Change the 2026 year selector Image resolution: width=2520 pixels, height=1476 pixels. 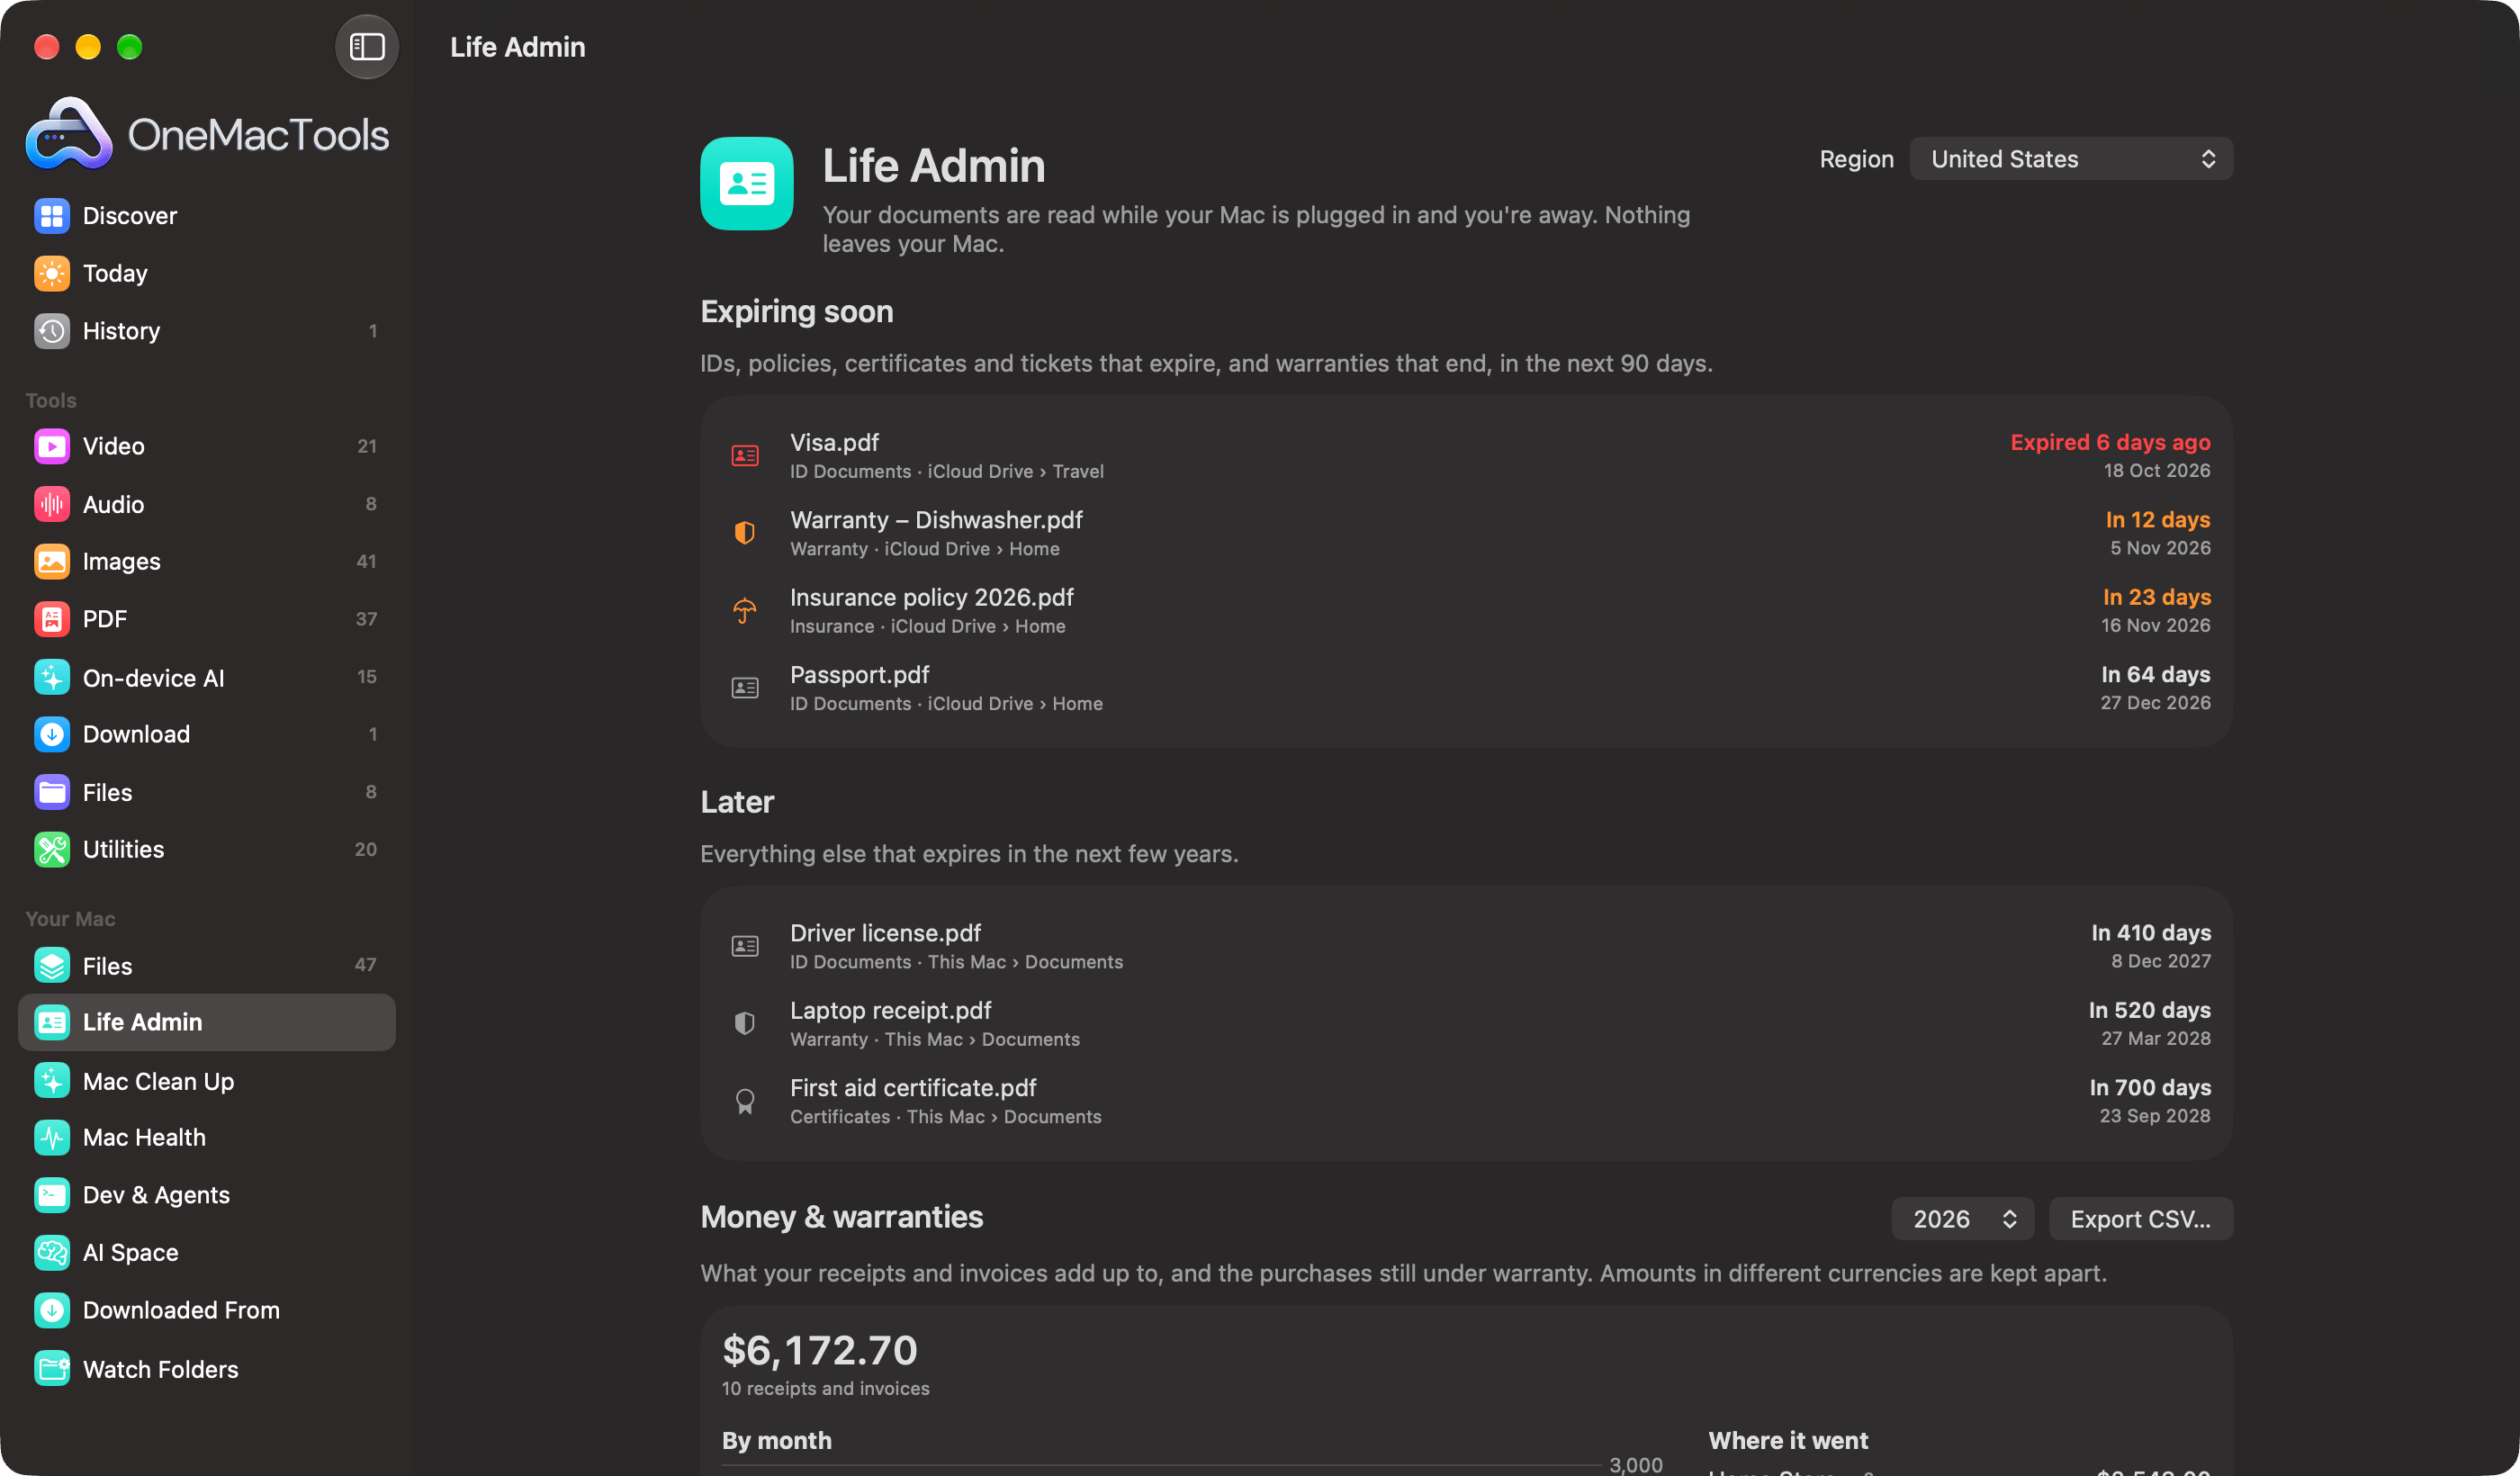click(1962, 1219)
